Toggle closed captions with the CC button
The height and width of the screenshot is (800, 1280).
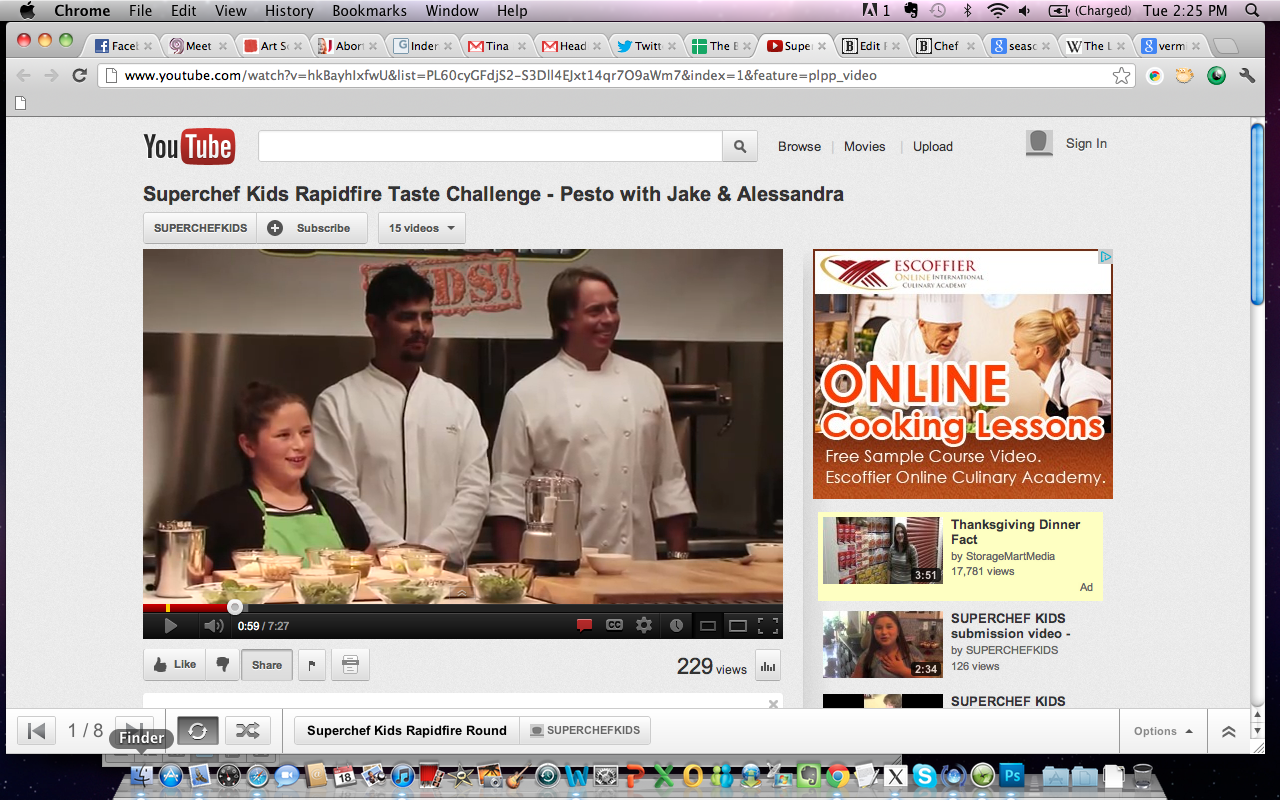click(614, 626)
